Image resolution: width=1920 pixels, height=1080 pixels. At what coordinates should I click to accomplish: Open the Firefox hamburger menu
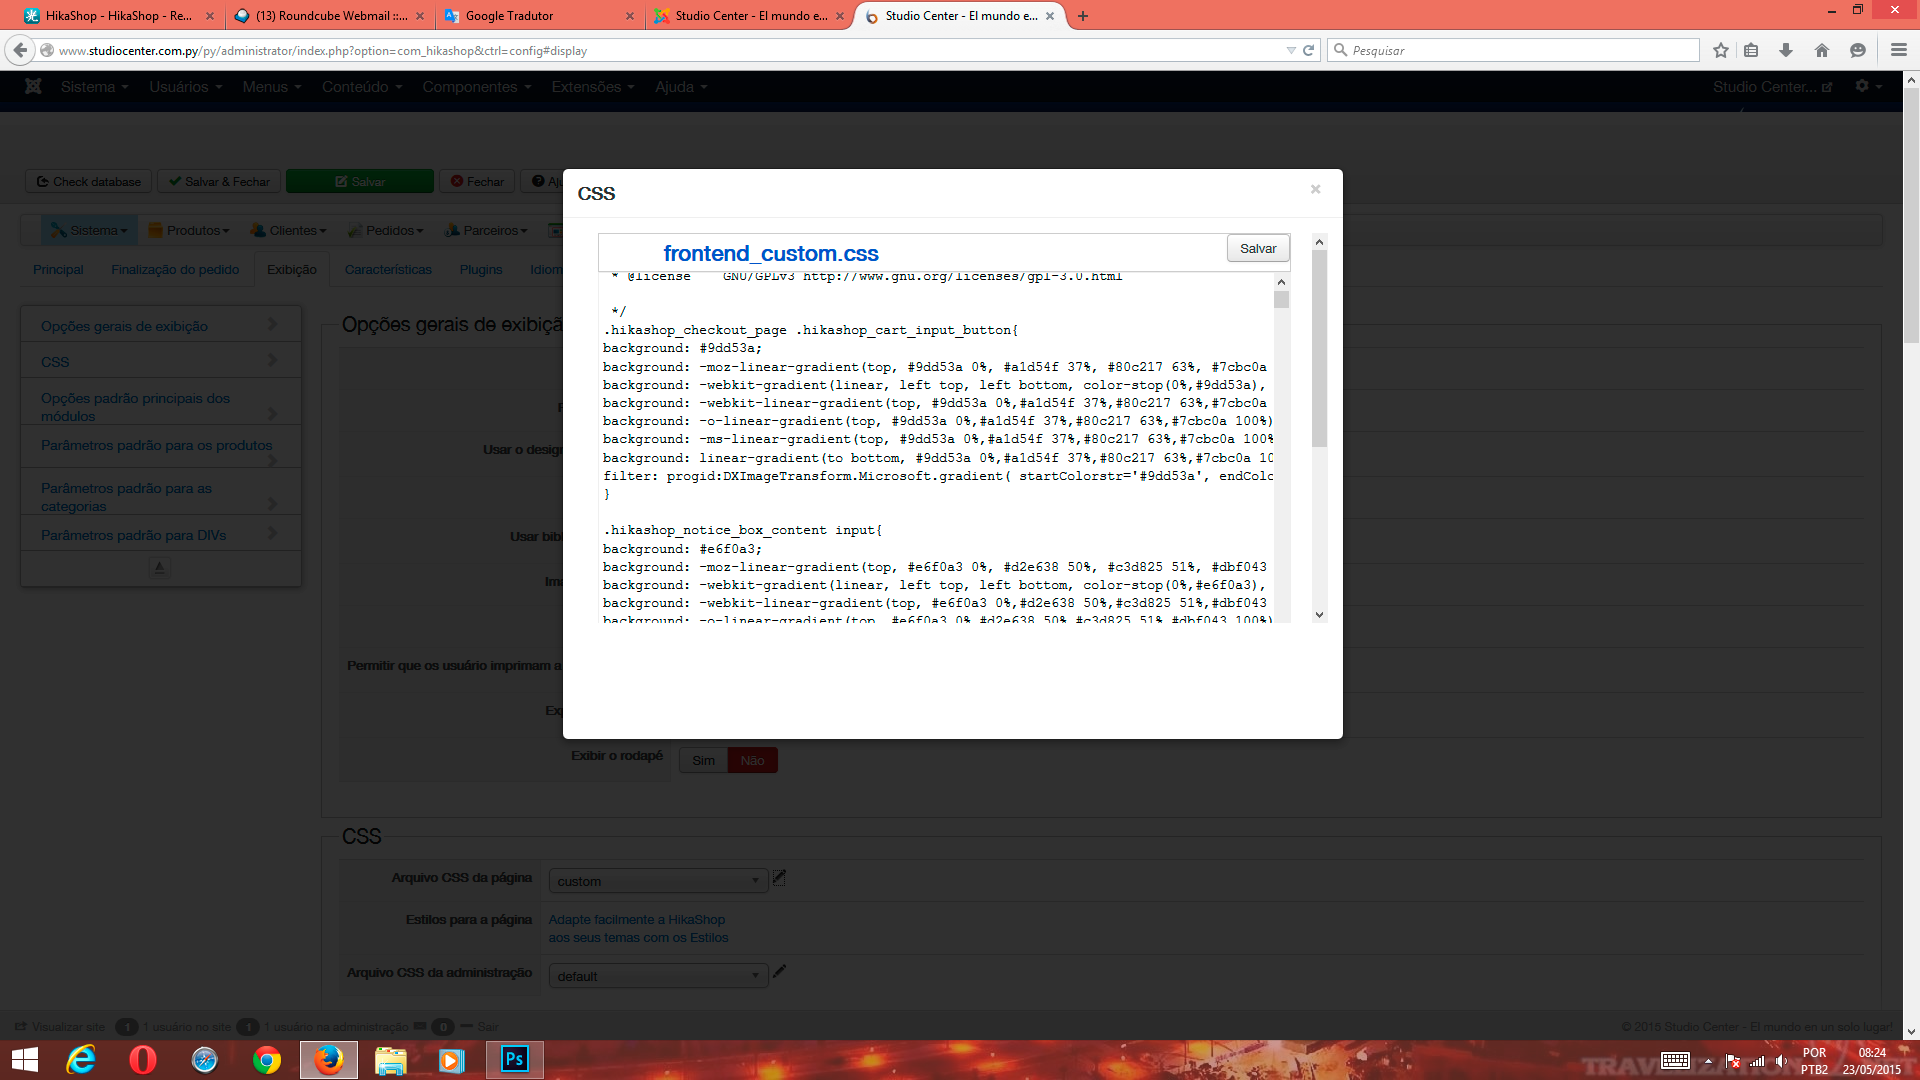(x=1898, y=50)
